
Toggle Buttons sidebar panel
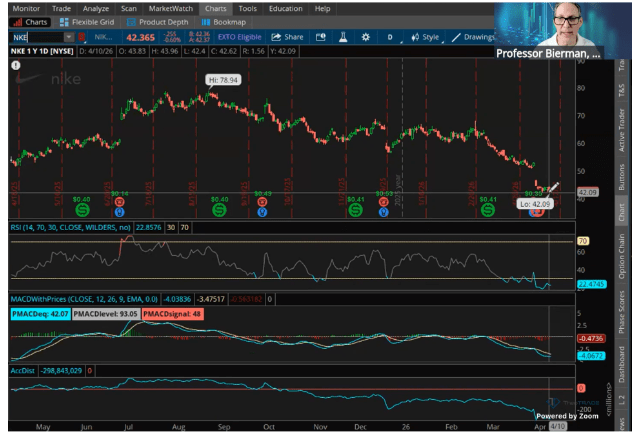[x=621, y=177]
